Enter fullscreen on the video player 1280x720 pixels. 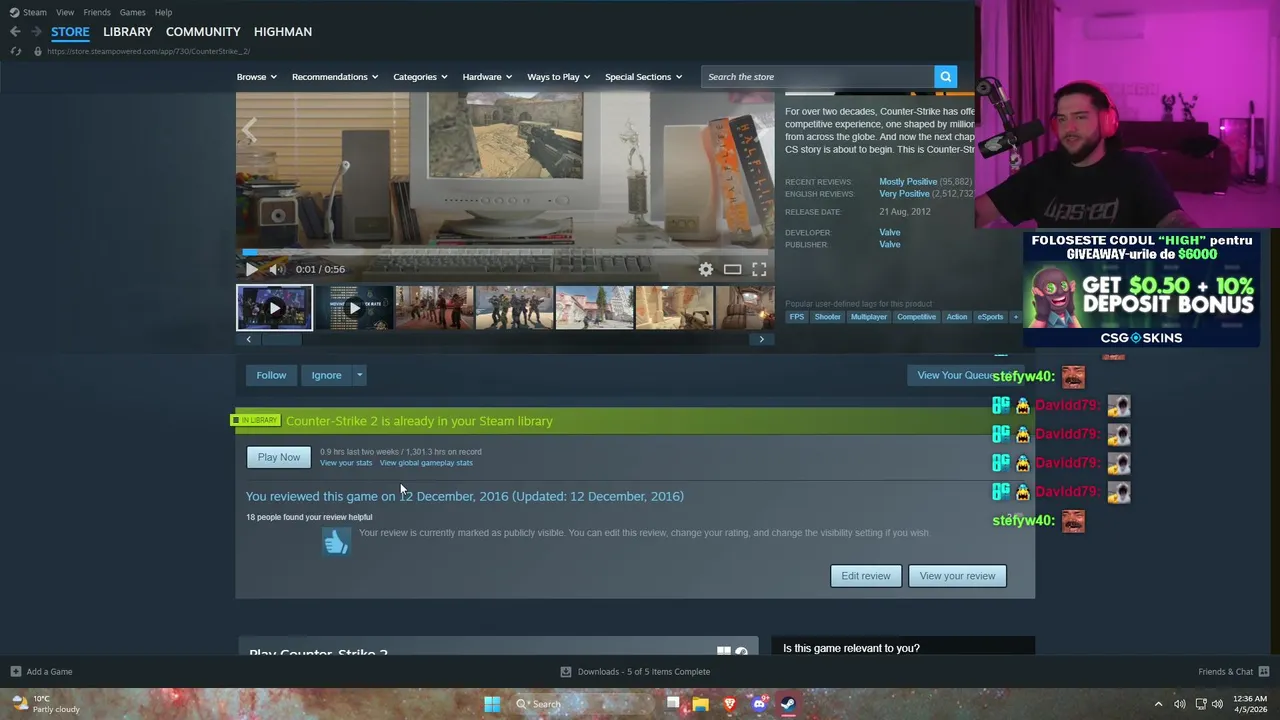[759, 269]
